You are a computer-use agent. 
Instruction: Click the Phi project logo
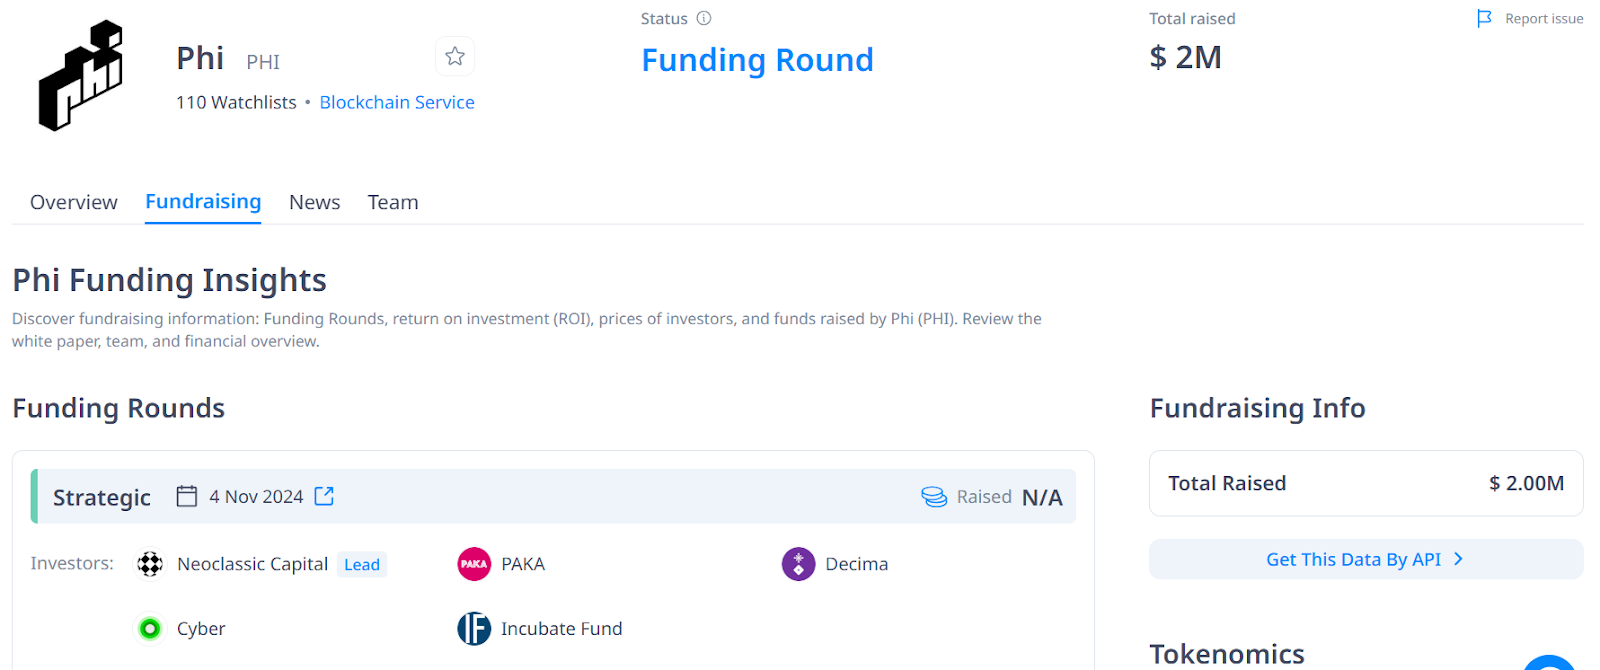pos(81,75)
